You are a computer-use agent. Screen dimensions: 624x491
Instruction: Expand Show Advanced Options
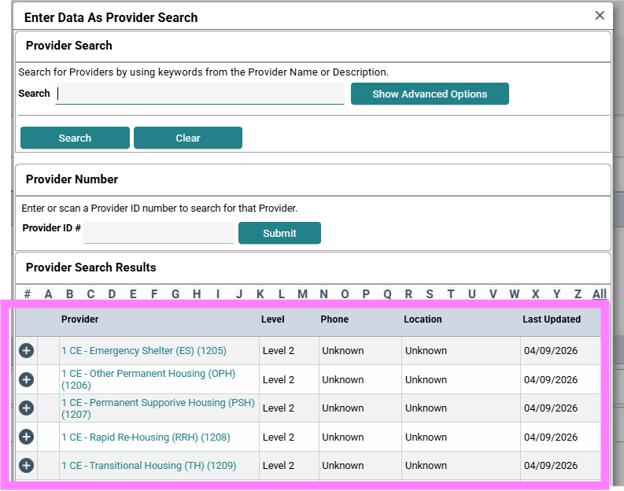pyautogui.click(x=430, y=94)
